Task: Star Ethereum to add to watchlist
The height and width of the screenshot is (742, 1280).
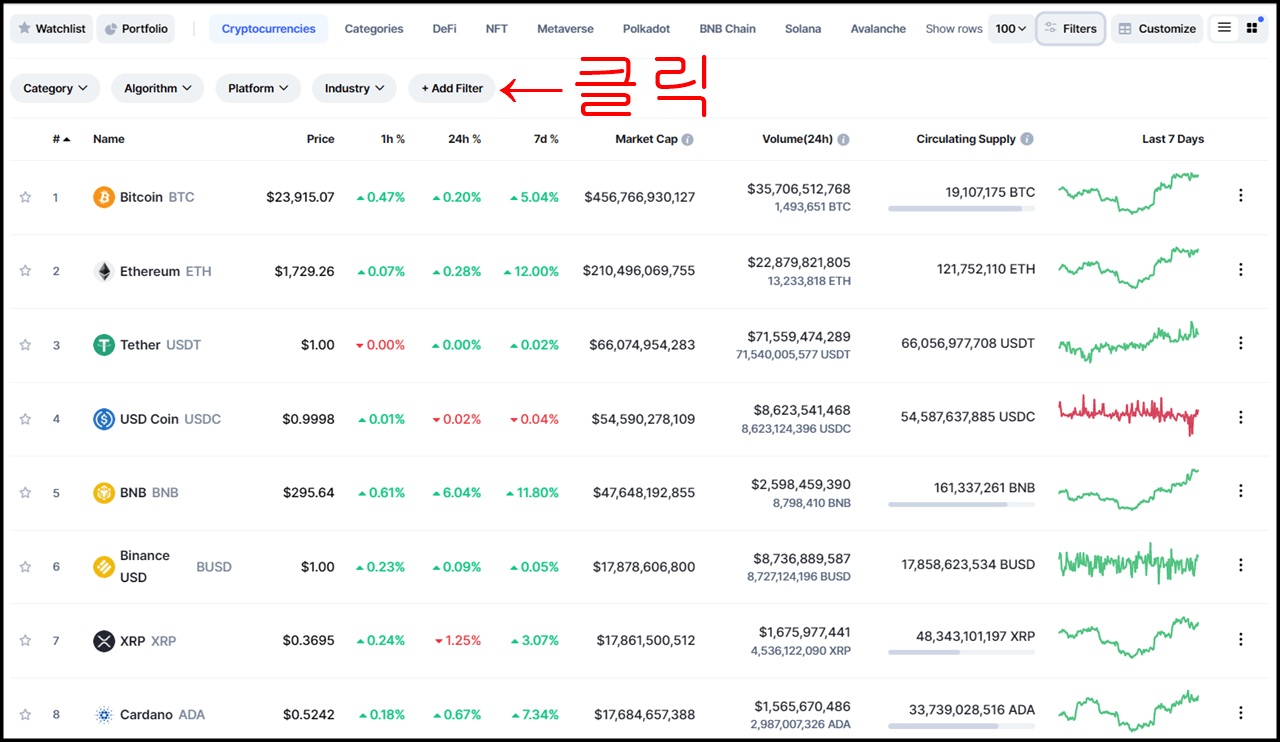Action: click(26, 271)
